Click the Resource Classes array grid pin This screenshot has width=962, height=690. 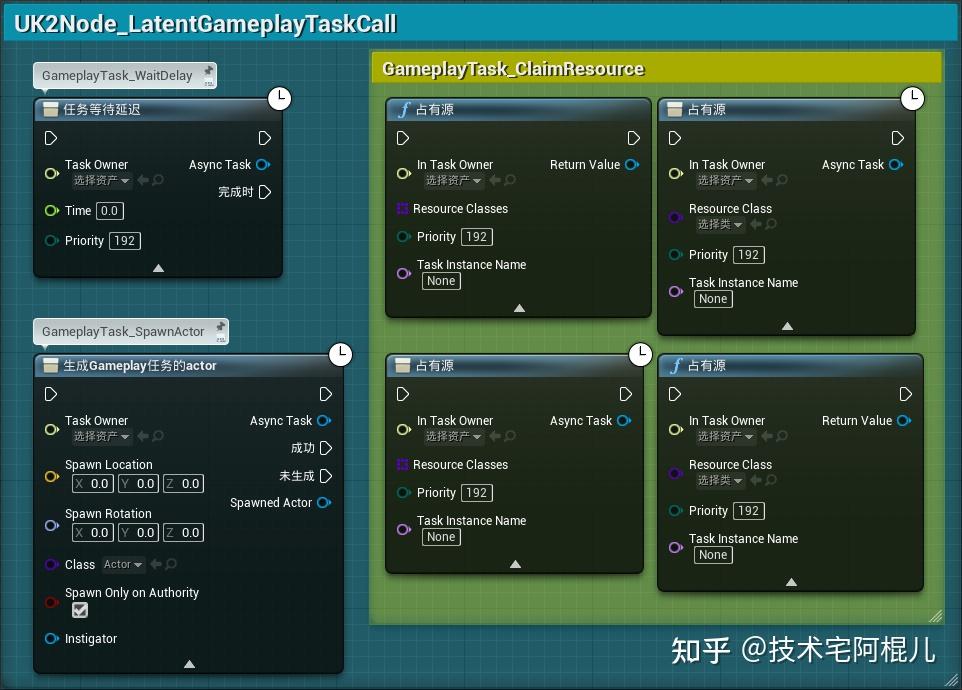point(400,208)
